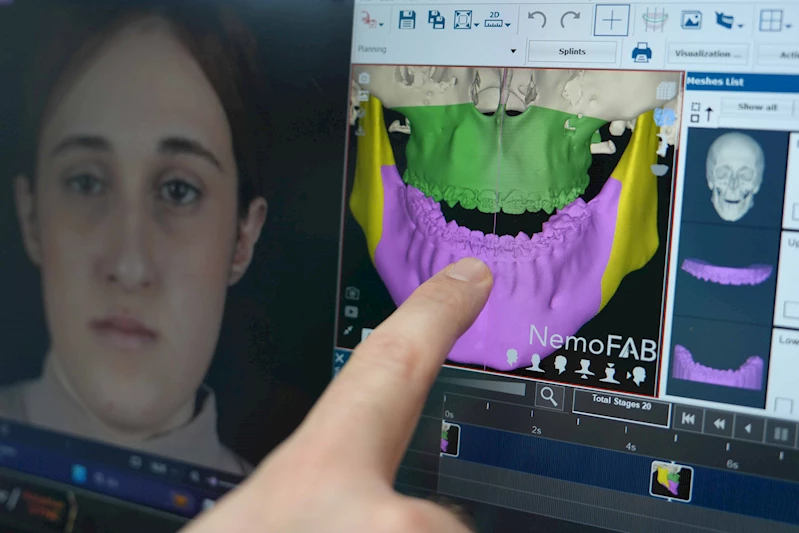The height and width of the screenshot is (533, 799).
Task: Select the upper teeth mesh thumbnail
Action: 727,271
